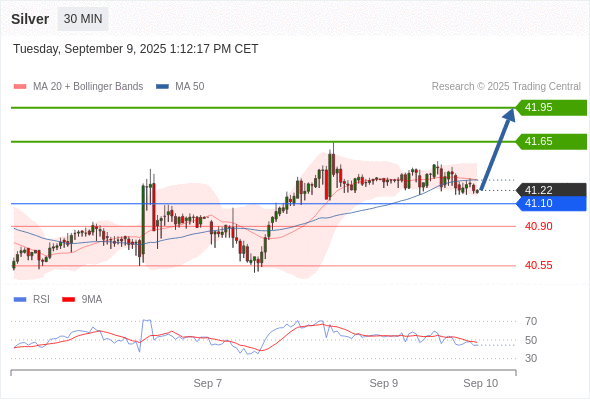The height and width of the screenshot is (400, 590).
Task: Click the blue MA 50 legend swatch
Action: click(162, 87)
